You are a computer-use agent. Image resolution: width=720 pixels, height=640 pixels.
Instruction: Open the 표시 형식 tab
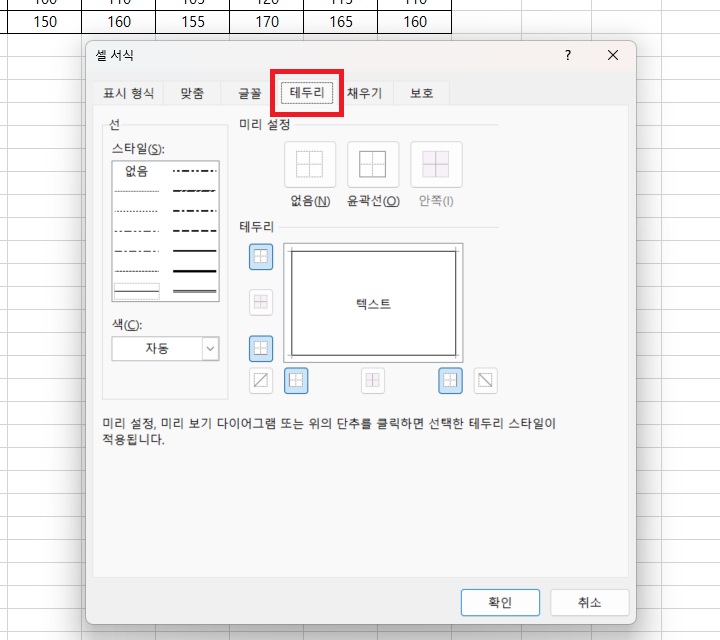coord(128,93)
